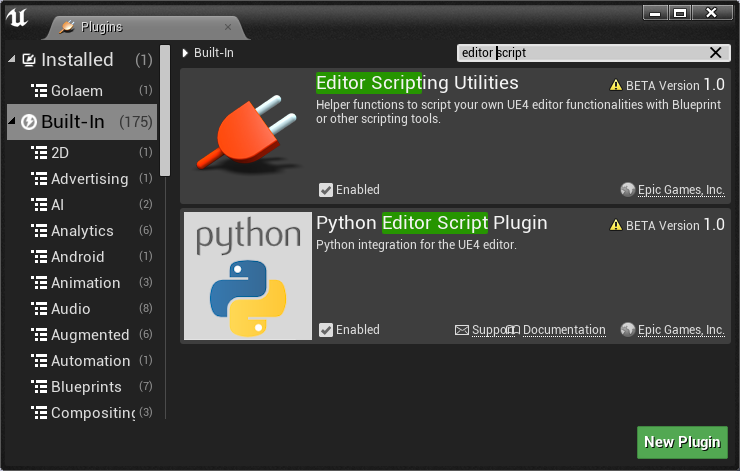Disable Python Editor Script Plugin checkbox
Image resolution: width=740 pixels, height=471 pixels.
326,330
